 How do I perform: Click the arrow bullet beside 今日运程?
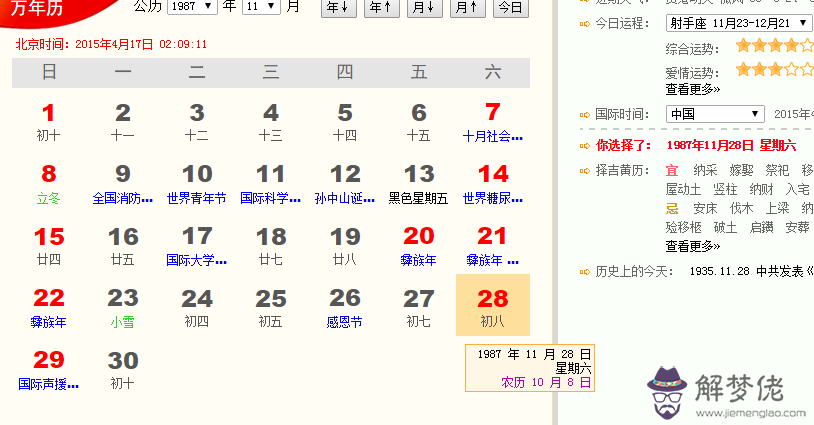(x=585, y=23)
